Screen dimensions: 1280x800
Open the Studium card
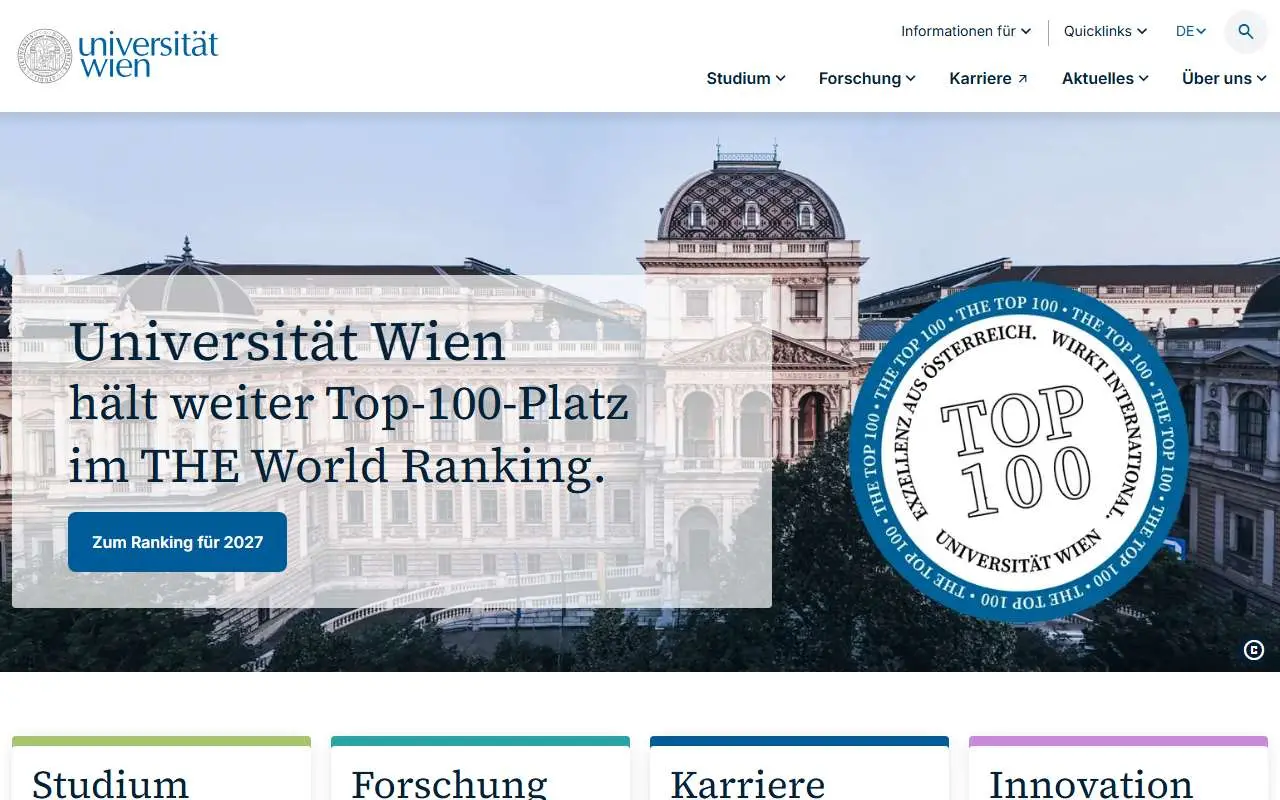click(161, 769)
